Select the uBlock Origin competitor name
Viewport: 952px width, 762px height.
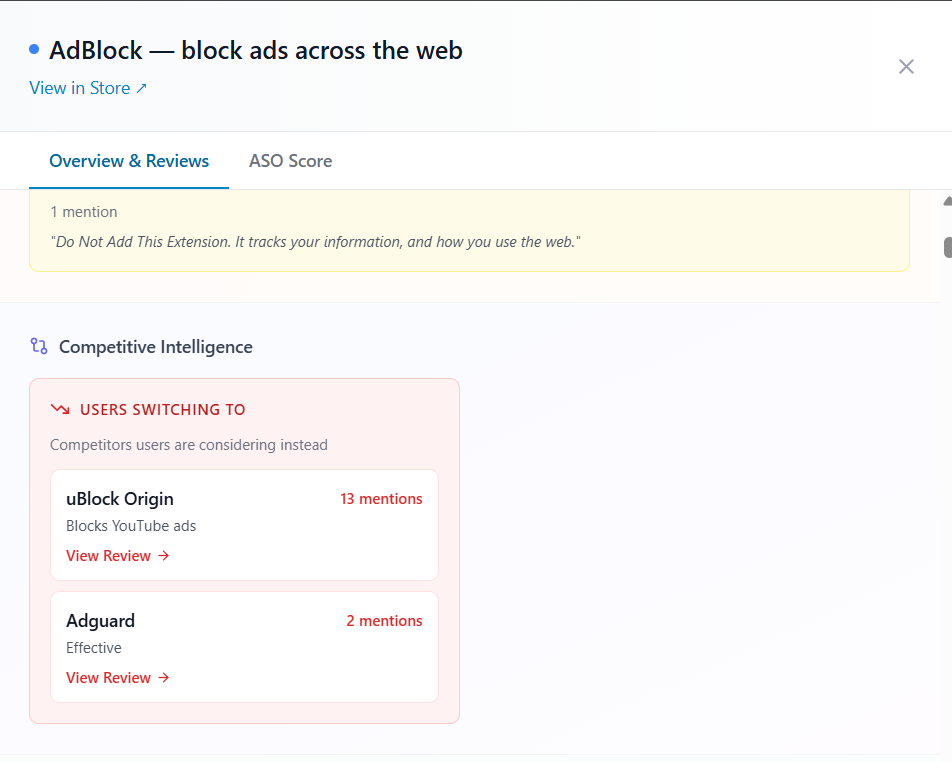point(120,499)
